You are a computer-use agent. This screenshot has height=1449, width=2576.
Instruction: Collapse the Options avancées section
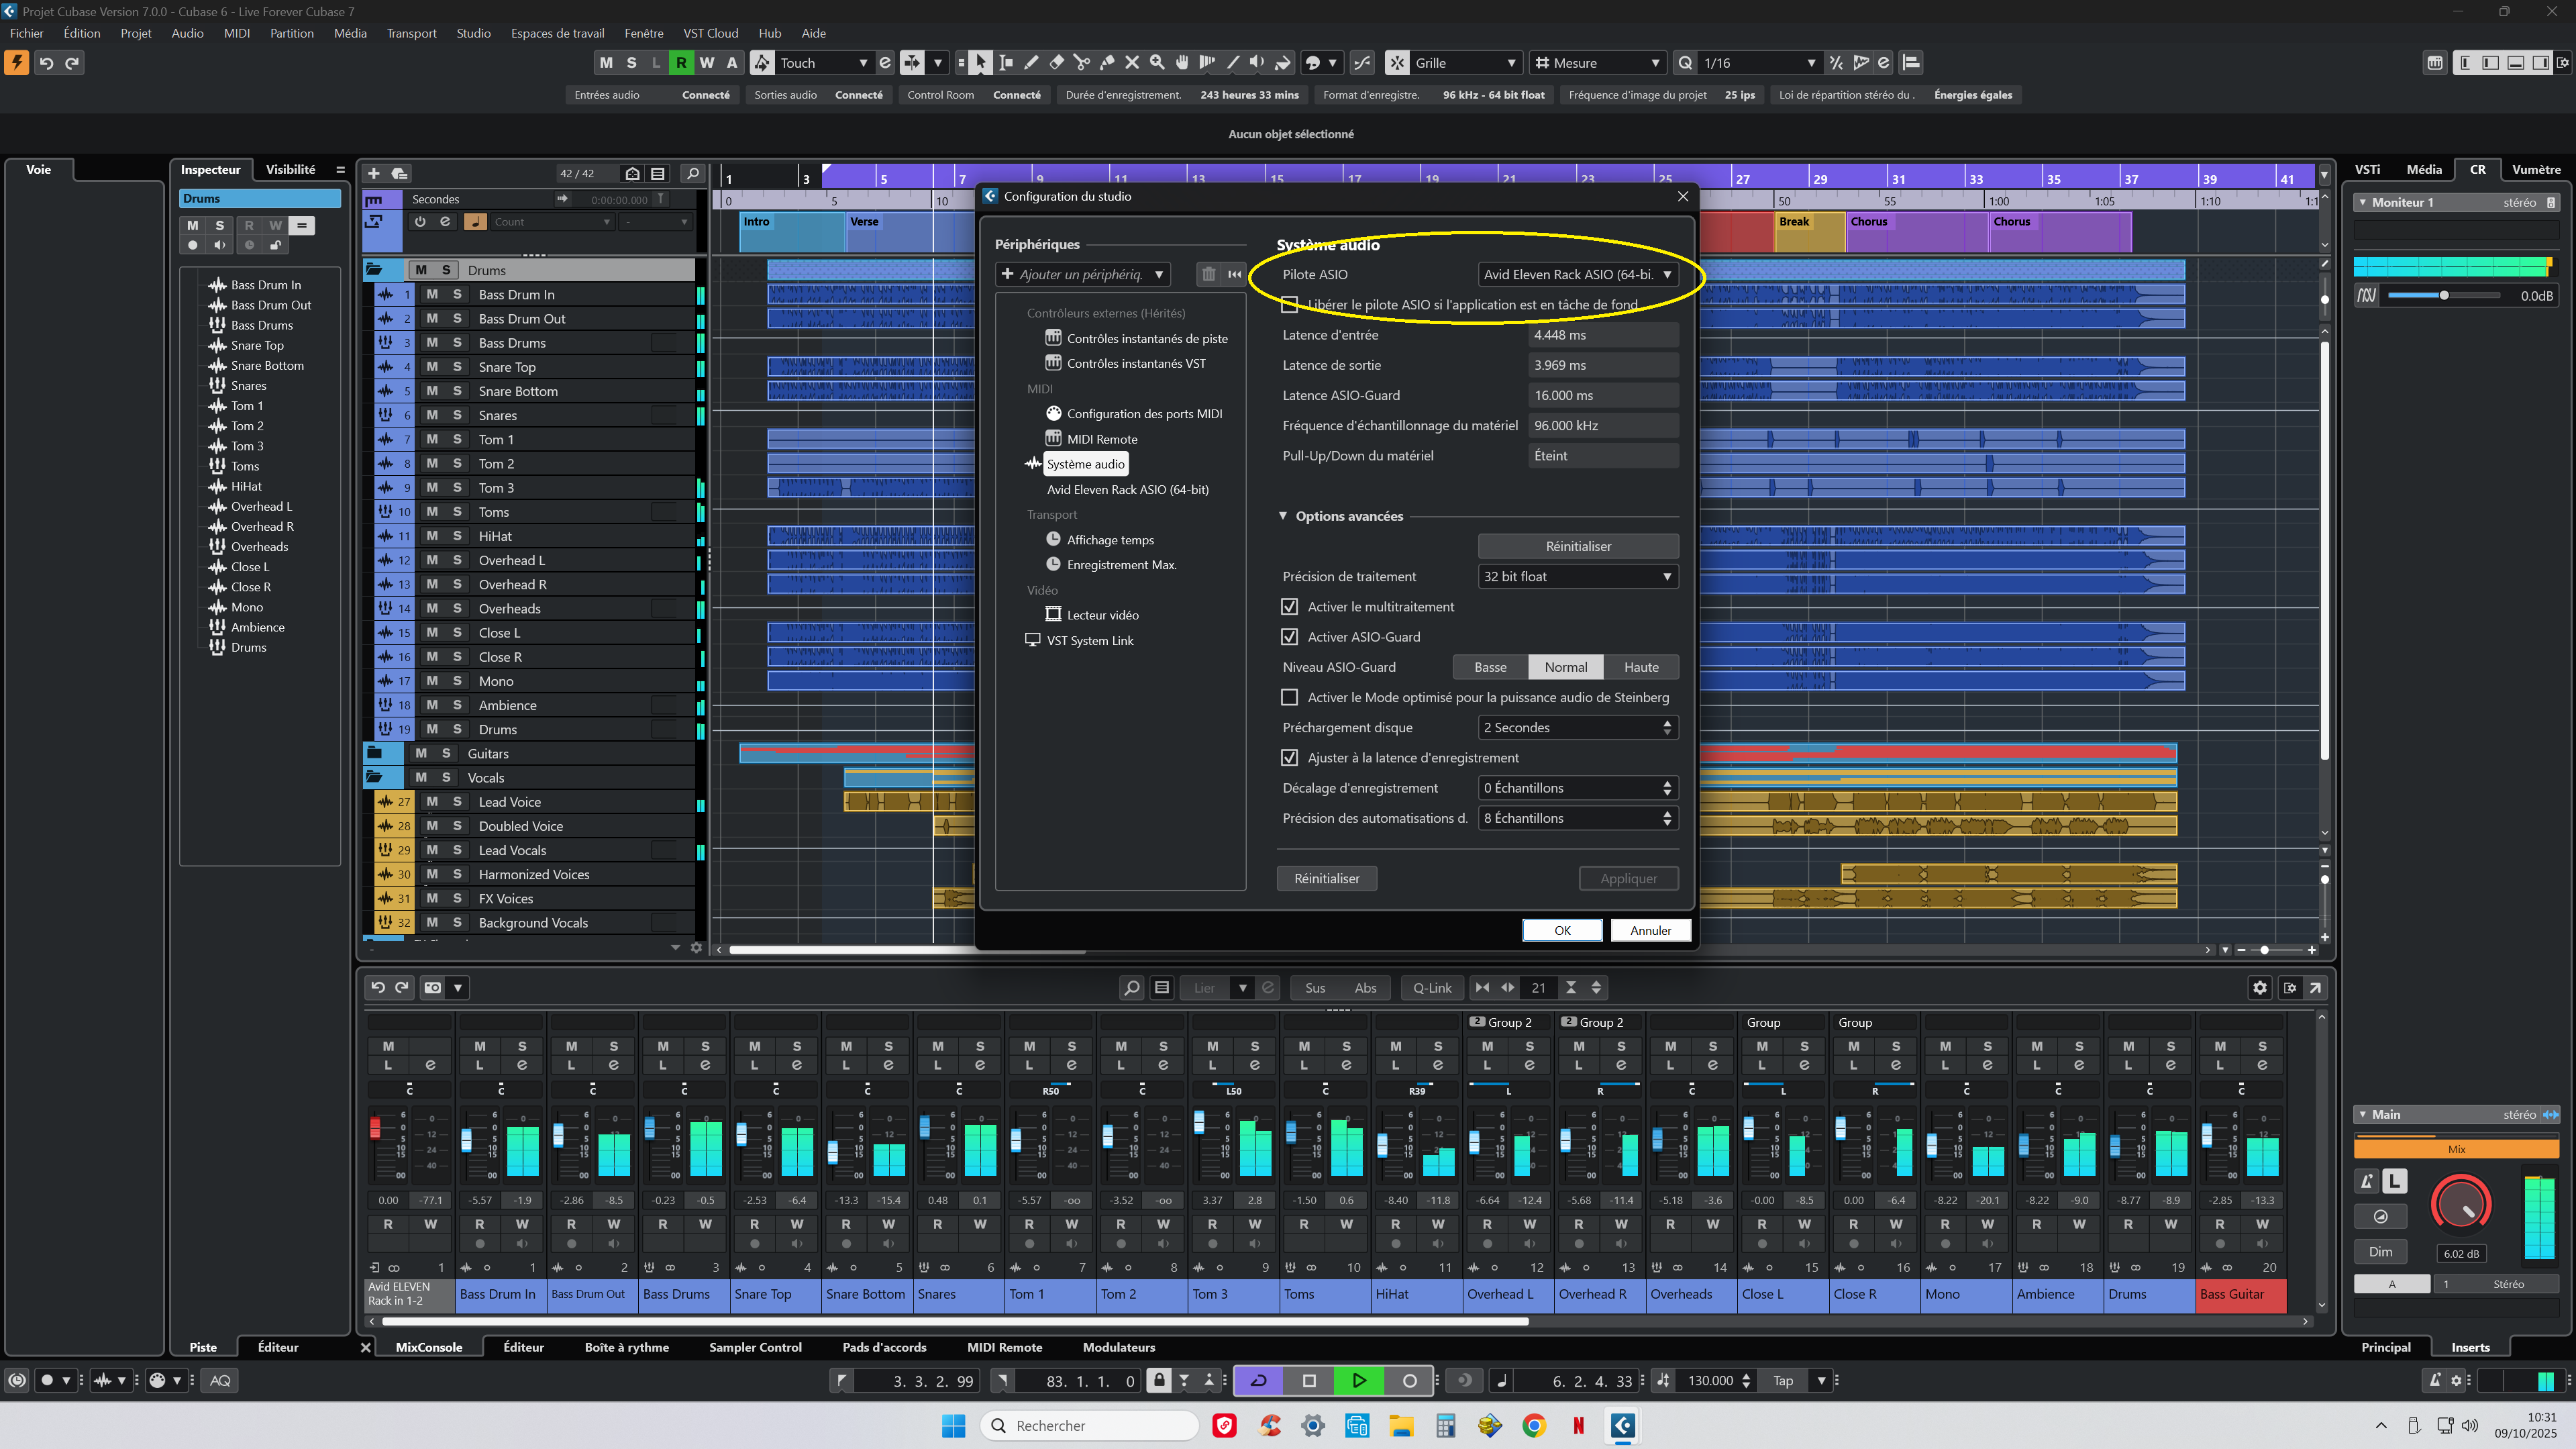(1283, 516)
